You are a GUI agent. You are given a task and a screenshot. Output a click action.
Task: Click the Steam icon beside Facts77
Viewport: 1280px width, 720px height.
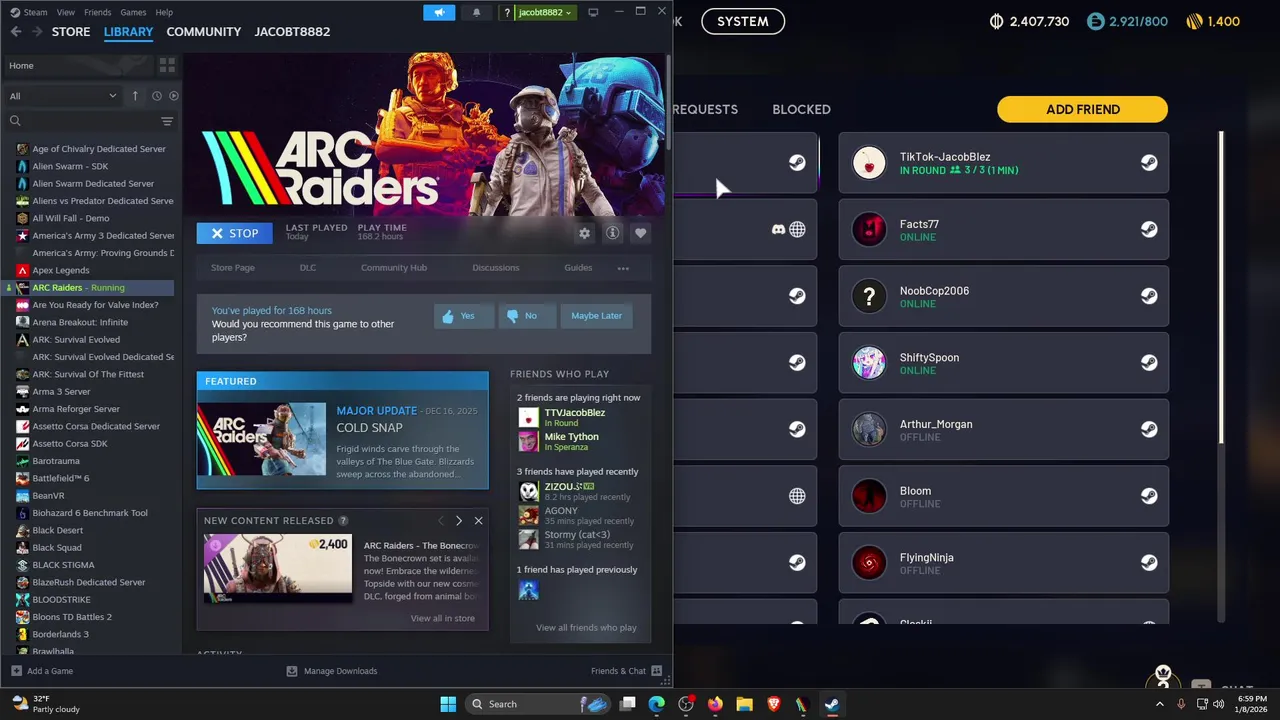[x=1149, y=229]
